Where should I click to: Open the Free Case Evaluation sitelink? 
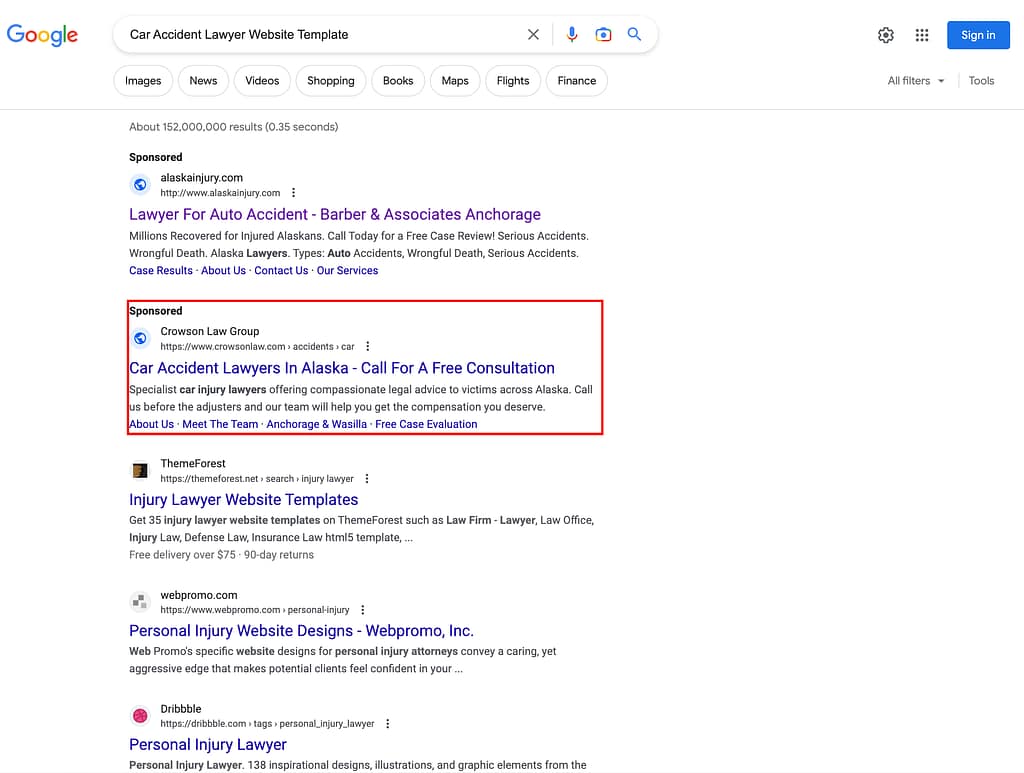426,424
